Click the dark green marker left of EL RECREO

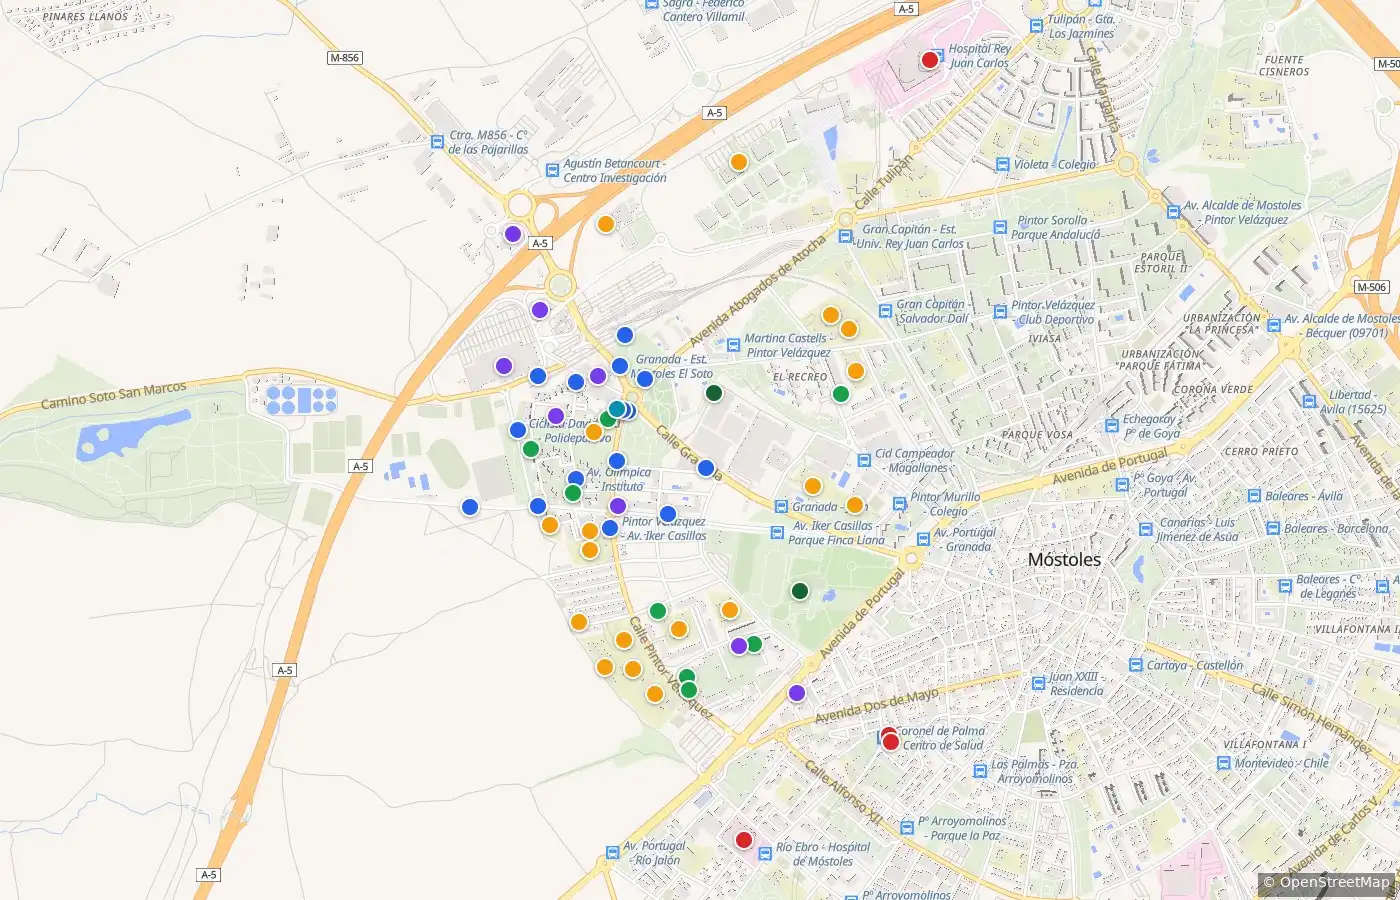[714, 393]
